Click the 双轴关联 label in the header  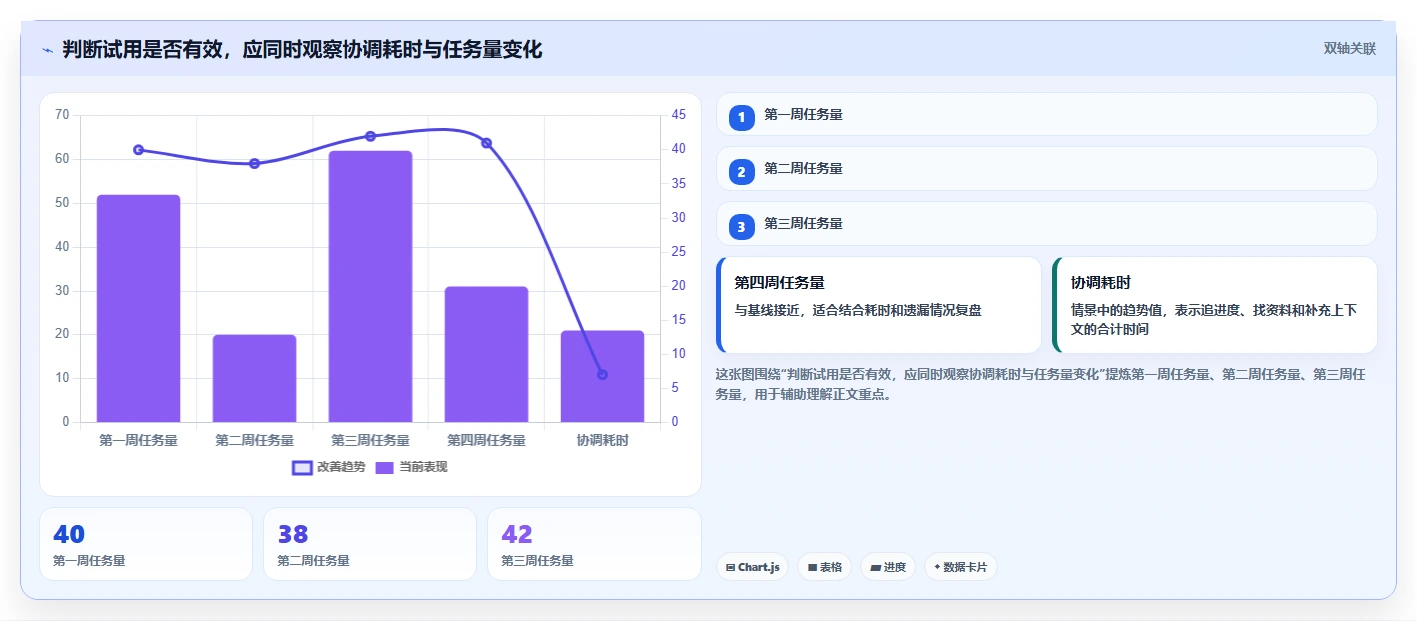1349,49
